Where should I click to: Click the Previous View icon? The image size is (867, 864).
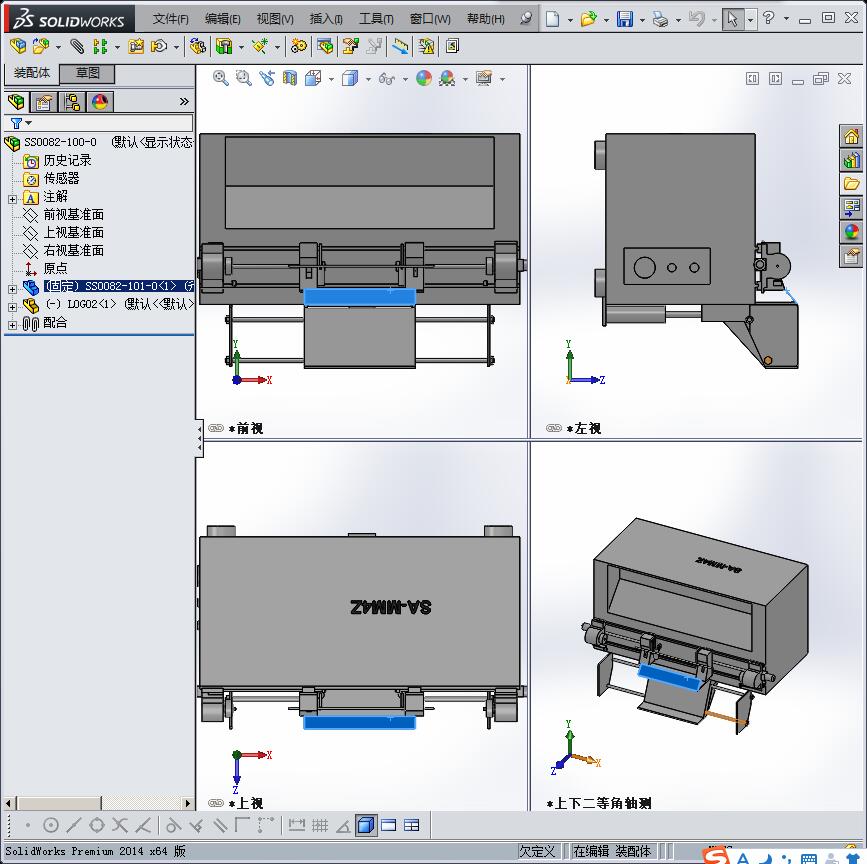(x=267, y=78)
